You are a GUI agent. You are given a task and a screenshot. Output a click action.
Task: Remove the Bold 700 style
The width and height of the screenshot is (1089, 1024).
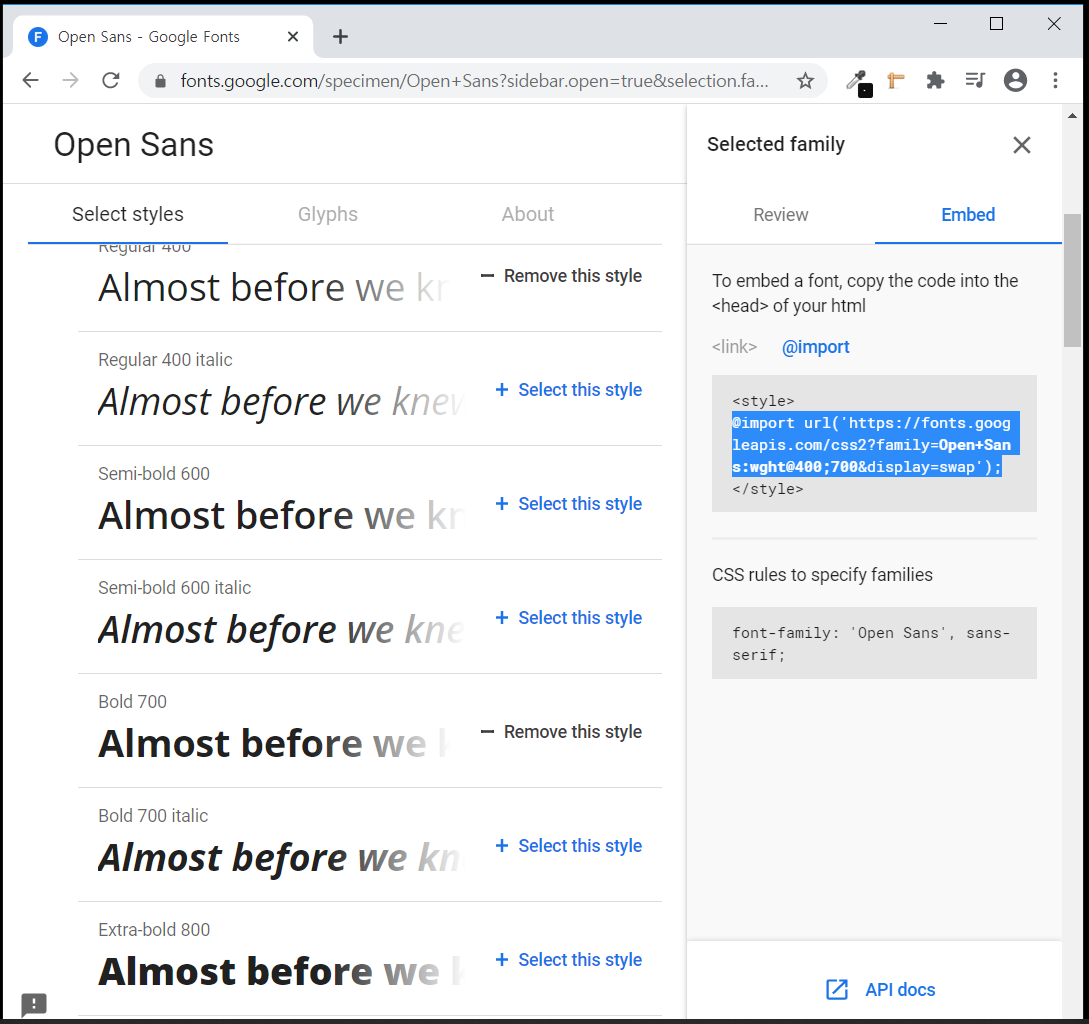tap(561, 732)
